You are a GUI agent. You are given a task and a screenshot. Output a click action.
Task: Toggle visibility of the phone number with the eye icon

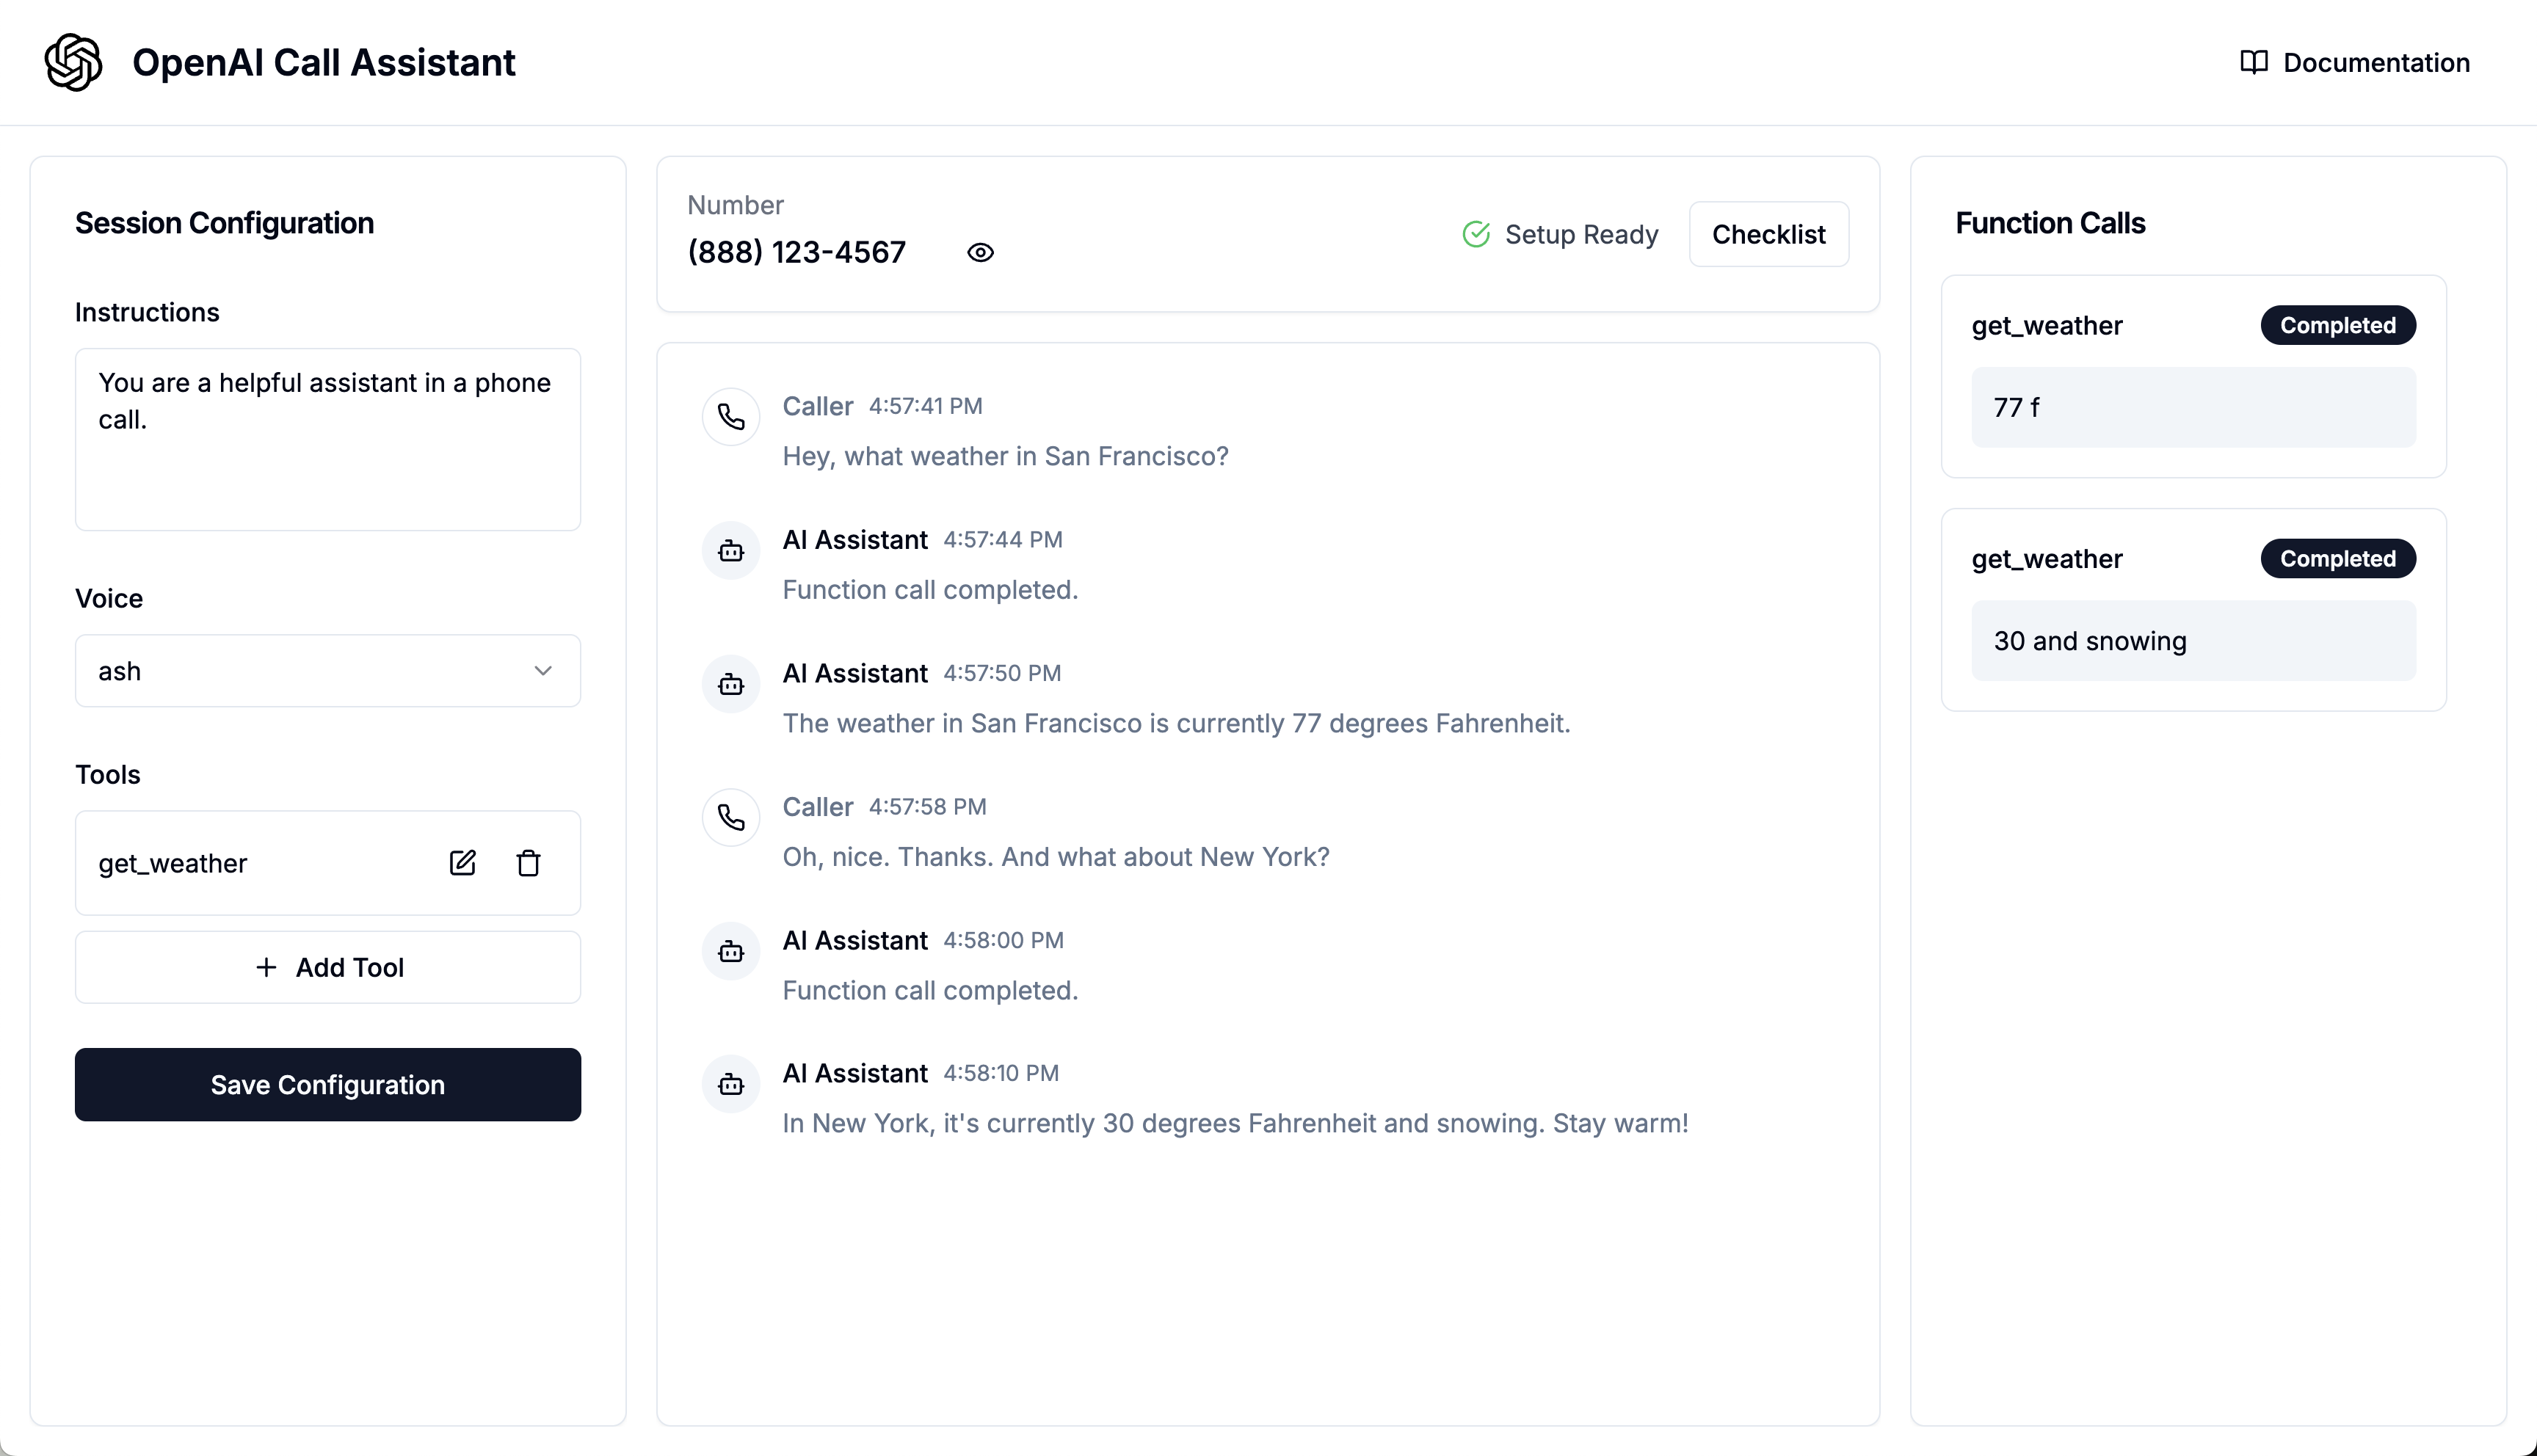pyautogui.click(x=980, y=252)
